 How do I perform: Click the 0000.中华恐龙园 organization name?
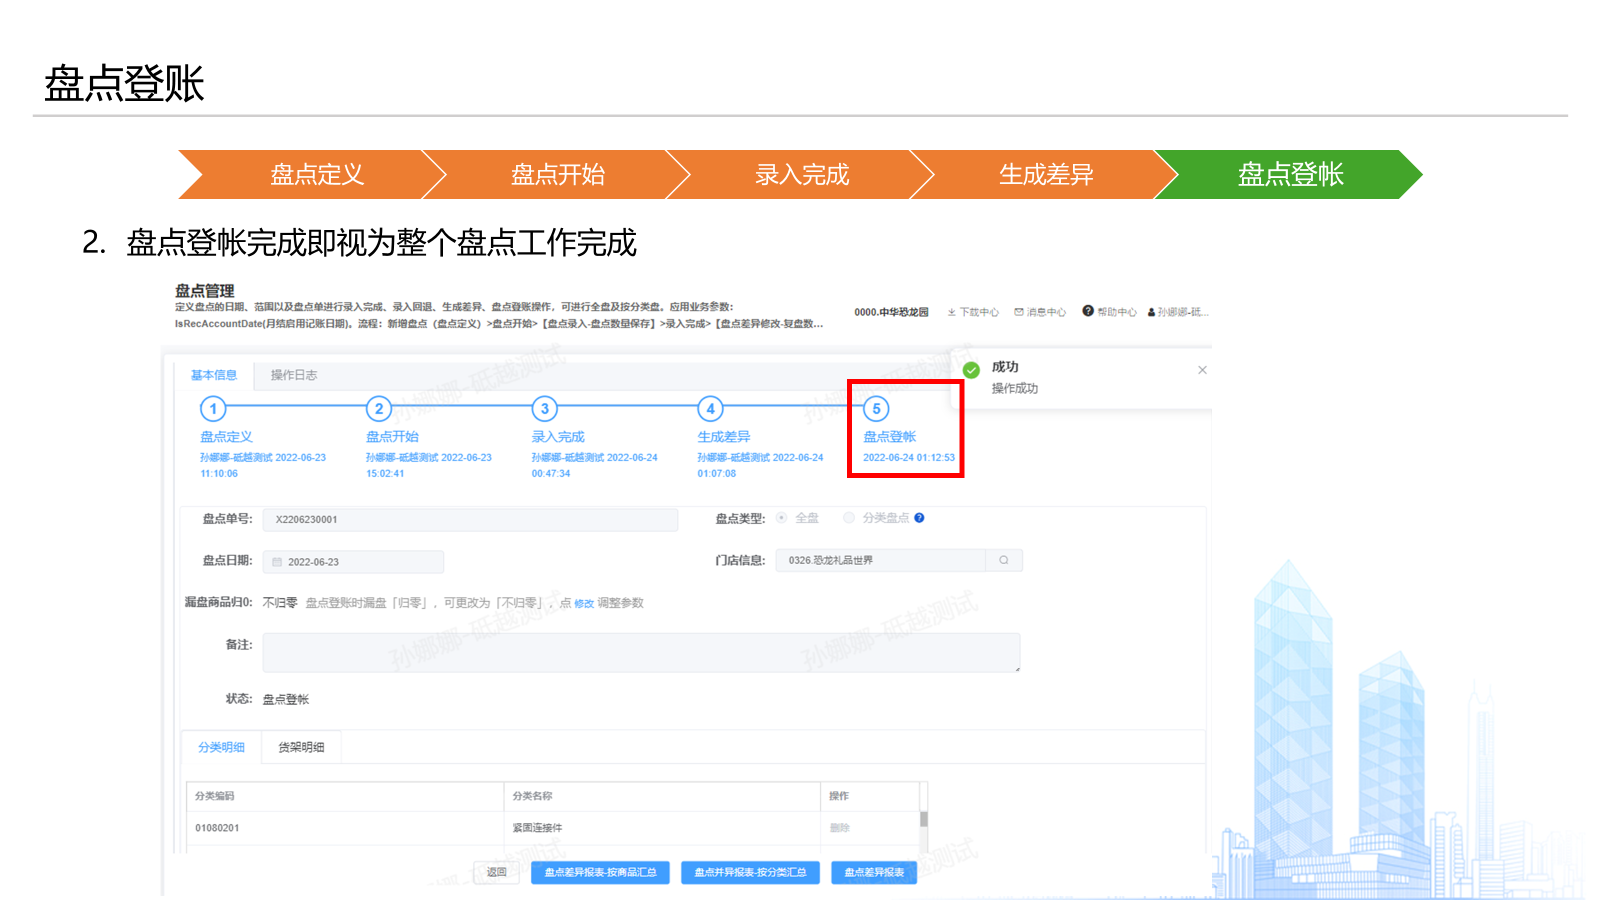point(891,312)
